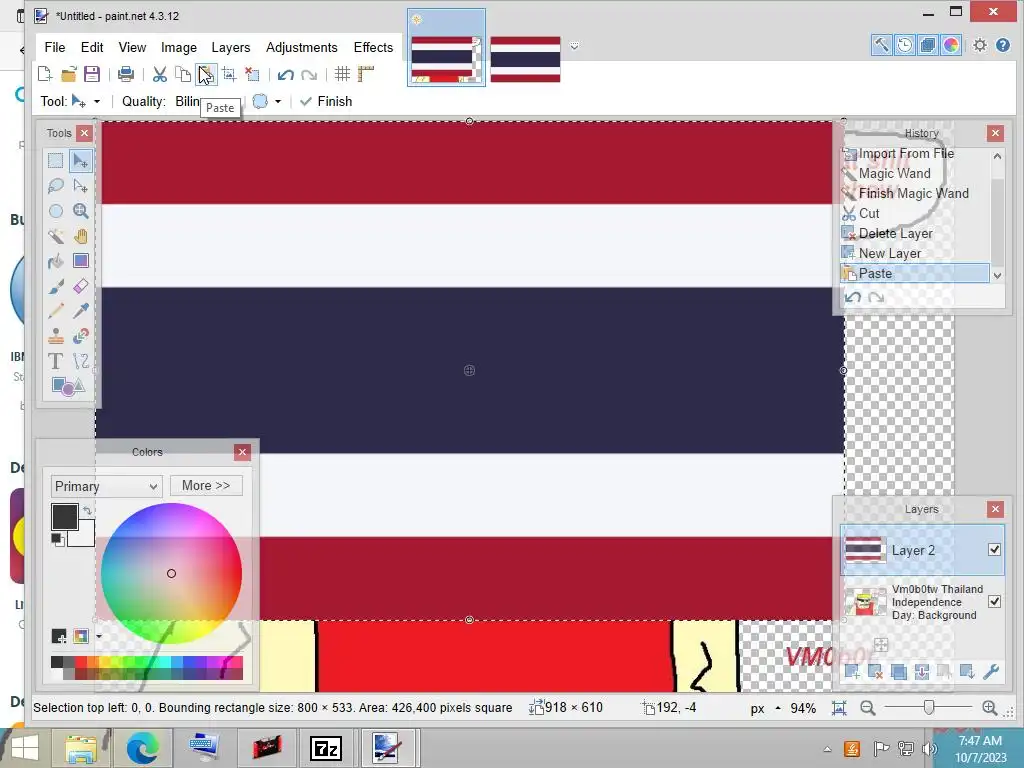Click the New file toolbar icon
1024x768 pixels.
45,74
